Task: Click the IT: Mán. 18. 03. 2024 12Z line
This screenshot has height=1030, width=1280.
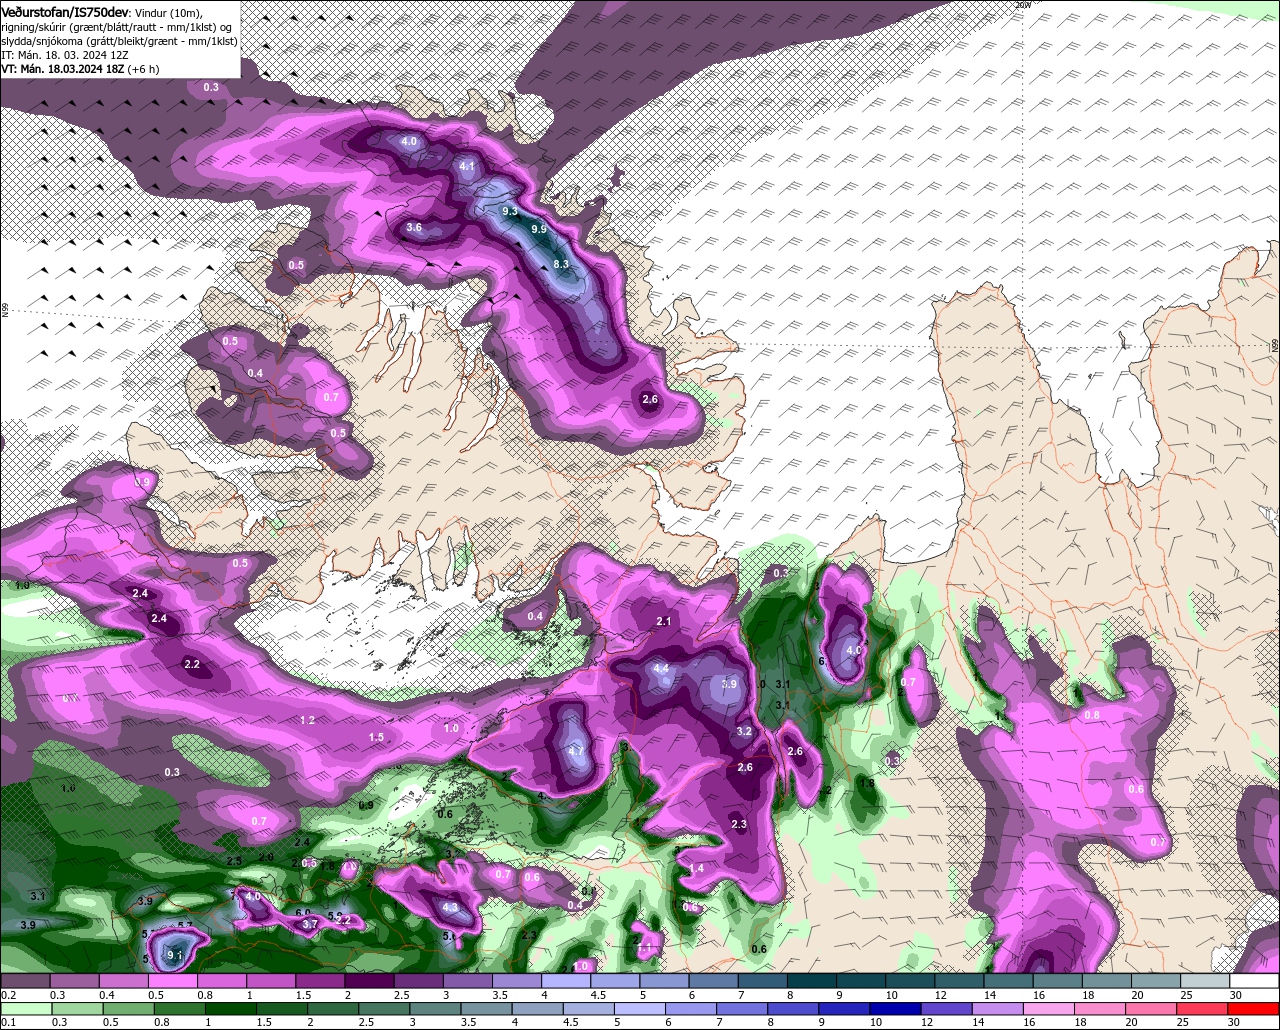Action: (66, 55)
